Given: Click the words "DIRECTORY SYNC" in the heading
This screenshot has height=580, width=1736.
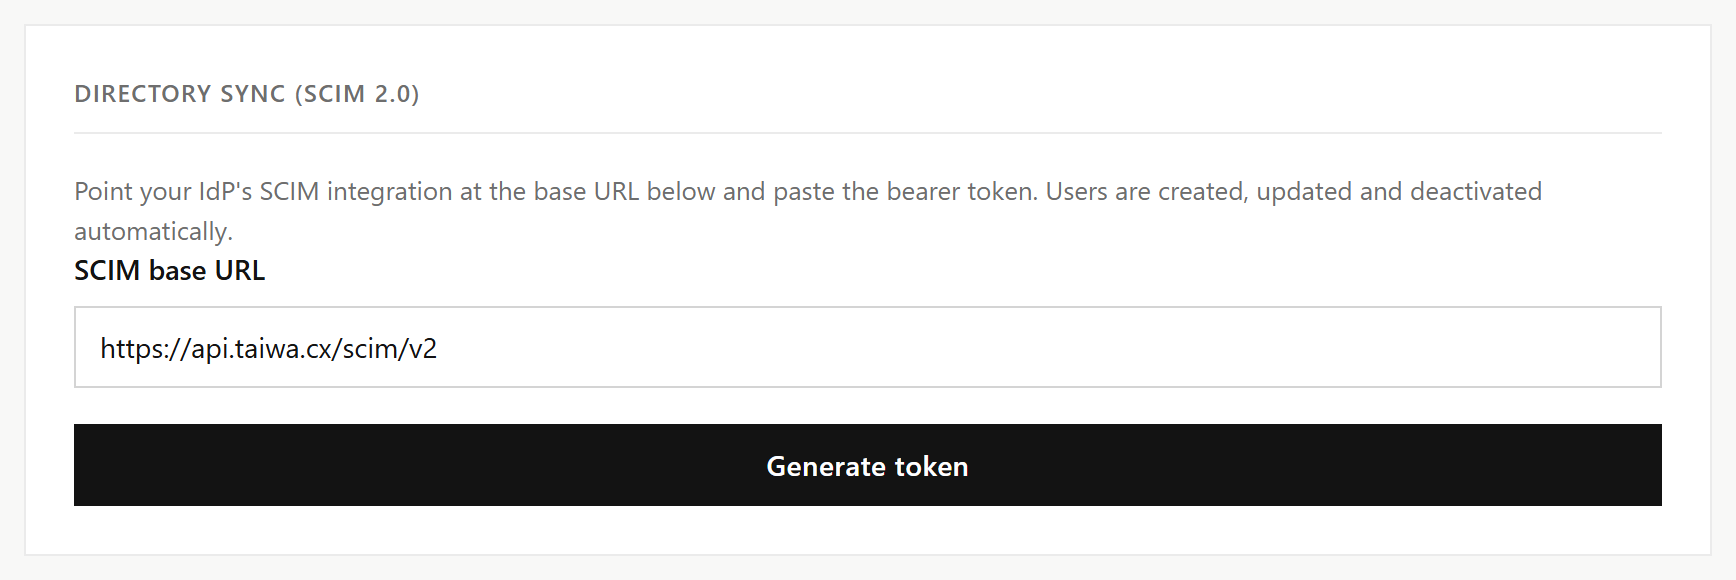Looking at the screenshot, I should coord(180,94).
